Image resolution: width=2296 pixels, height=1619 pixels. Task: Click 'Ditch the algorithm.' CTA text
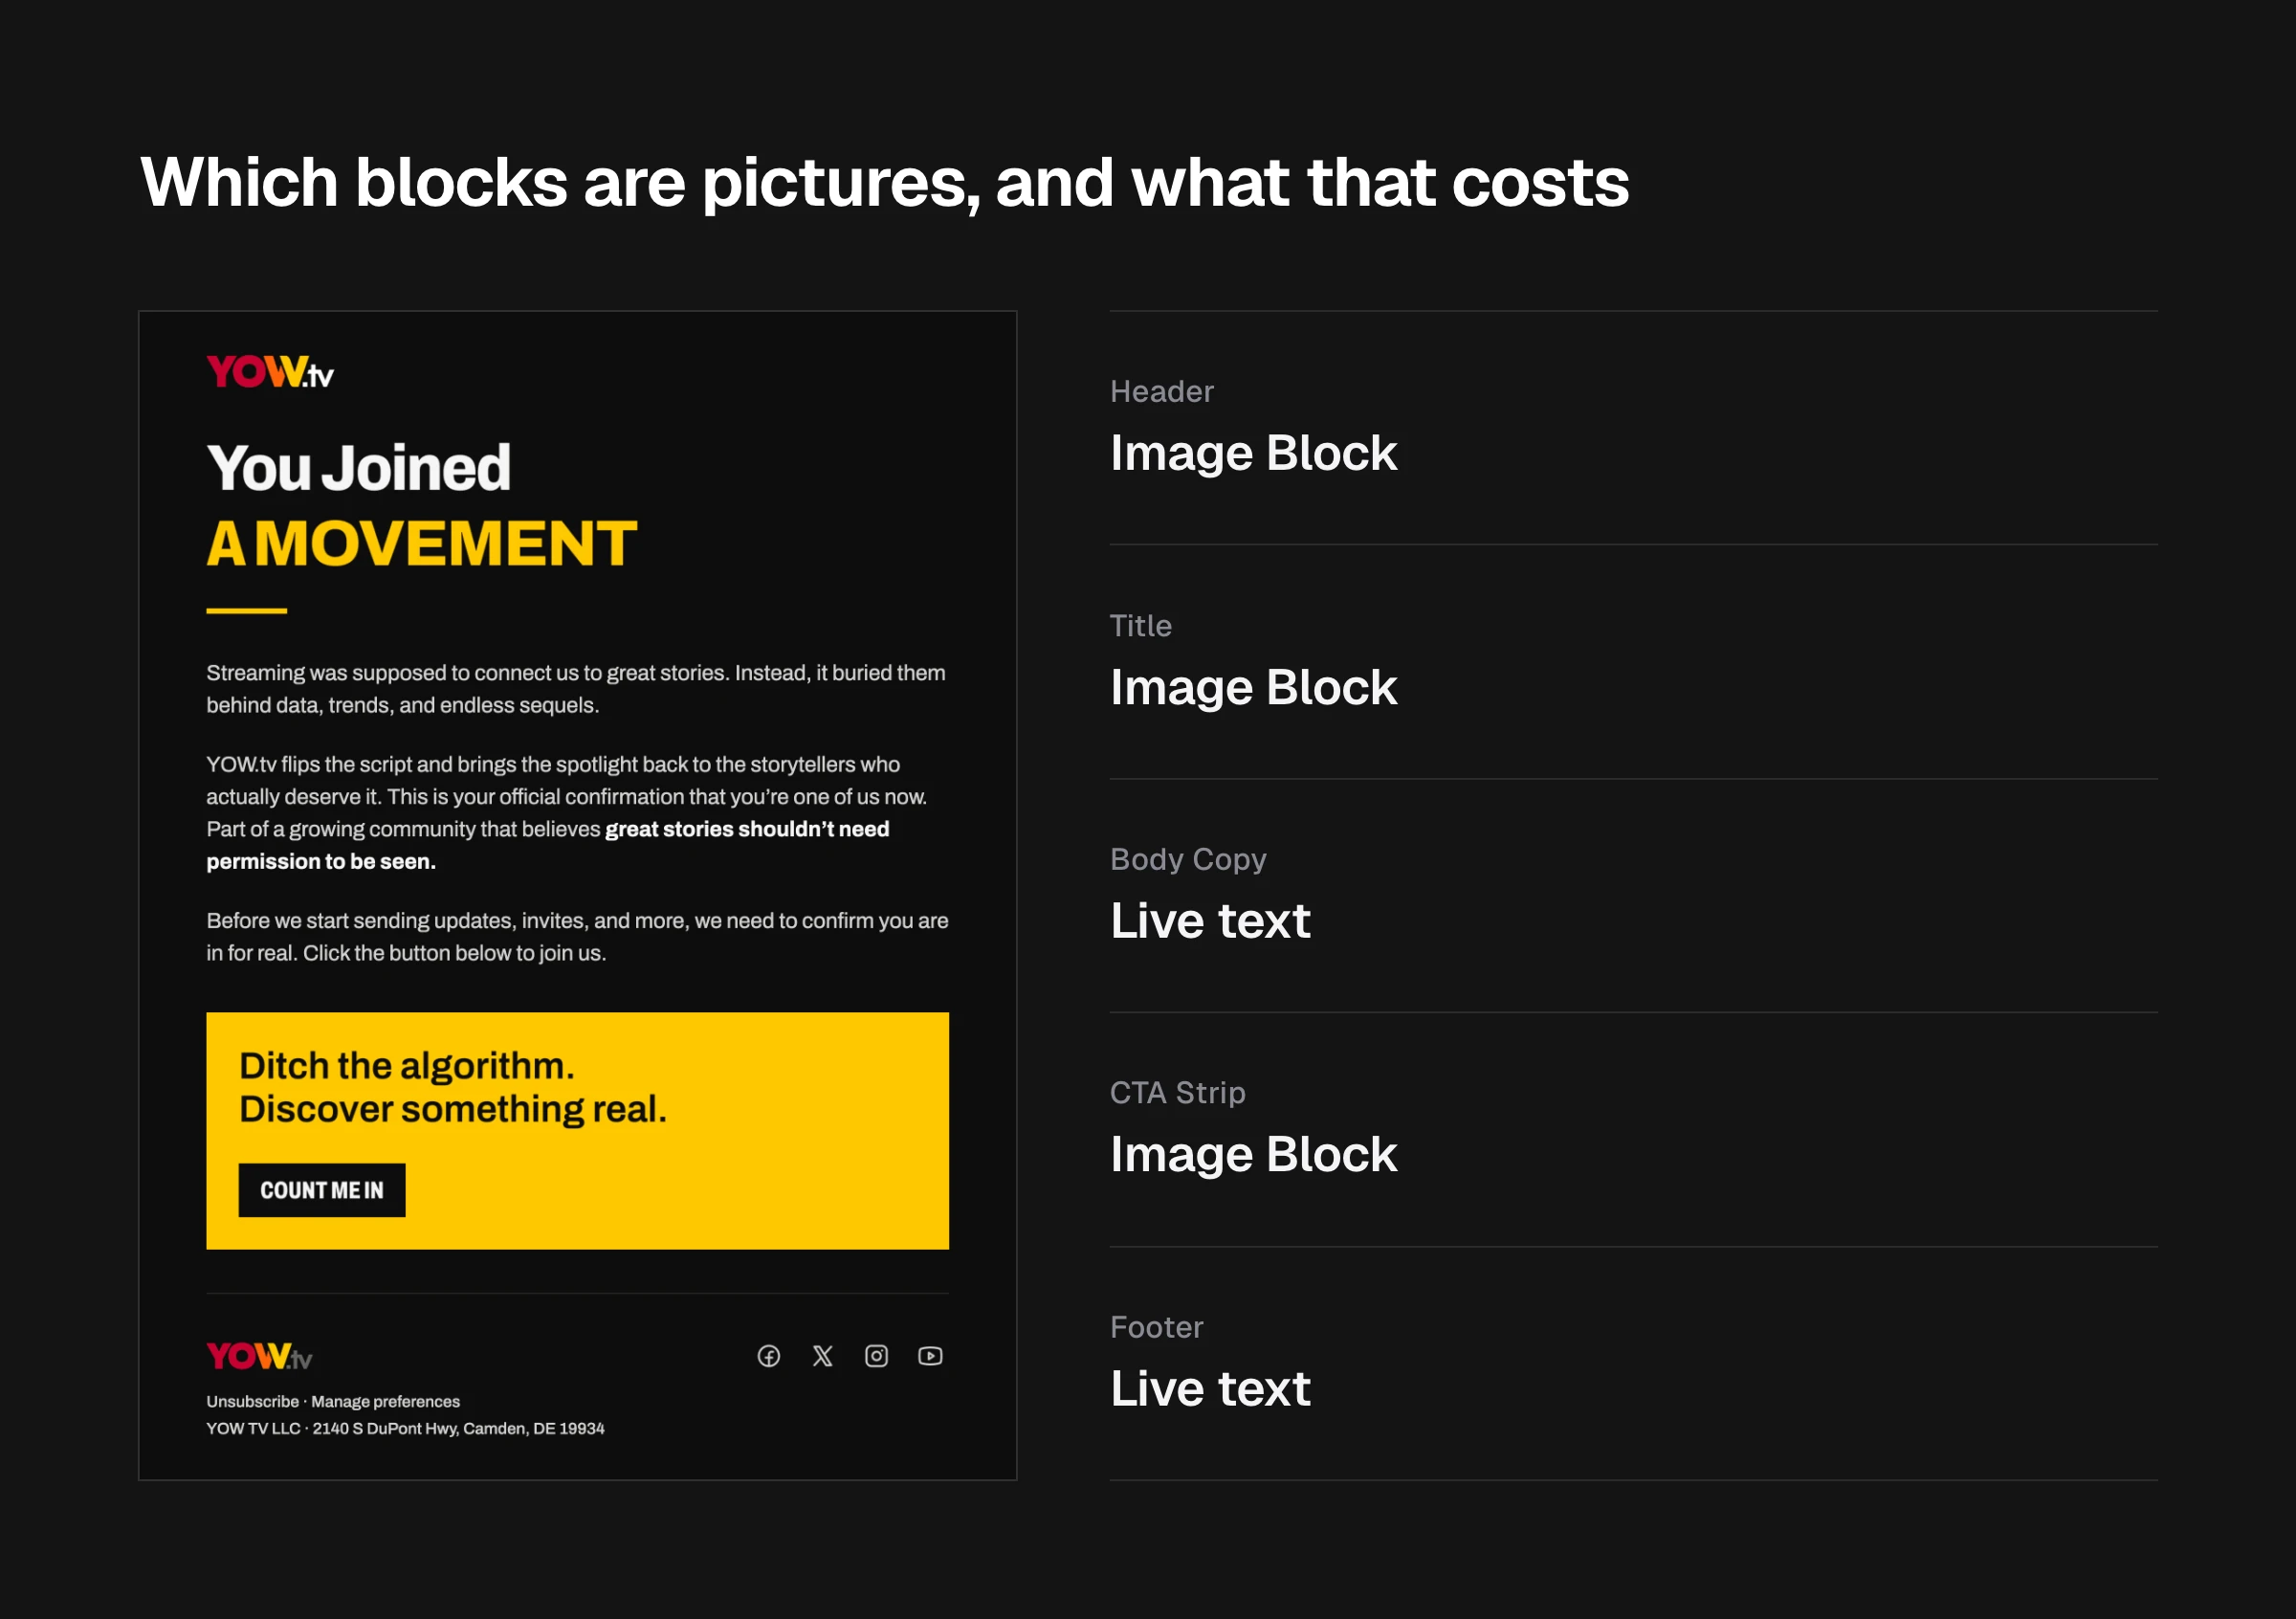pyautogui.click(x=407, y=1066)
